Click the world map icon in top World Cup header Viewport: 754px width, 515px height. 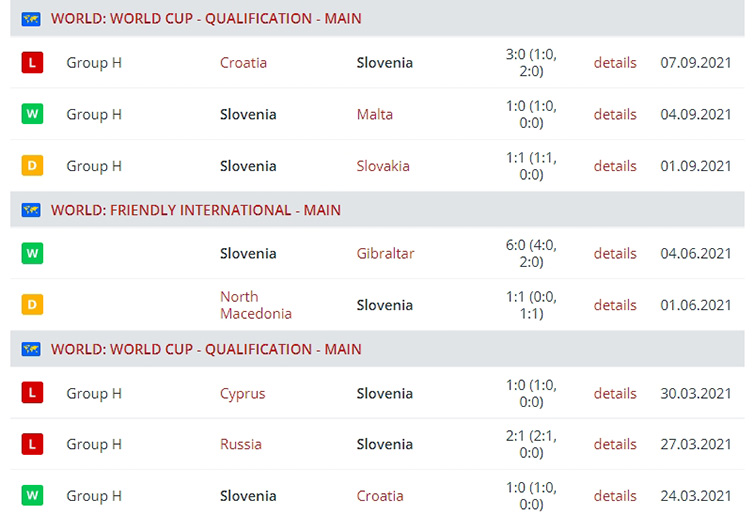point(31,19)
